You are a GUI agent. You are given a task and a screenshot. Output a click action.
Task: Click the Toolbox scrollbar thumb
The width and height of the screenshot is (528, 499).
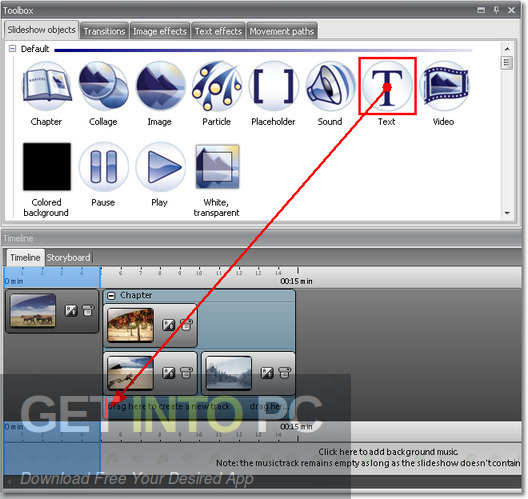point(507,63)
